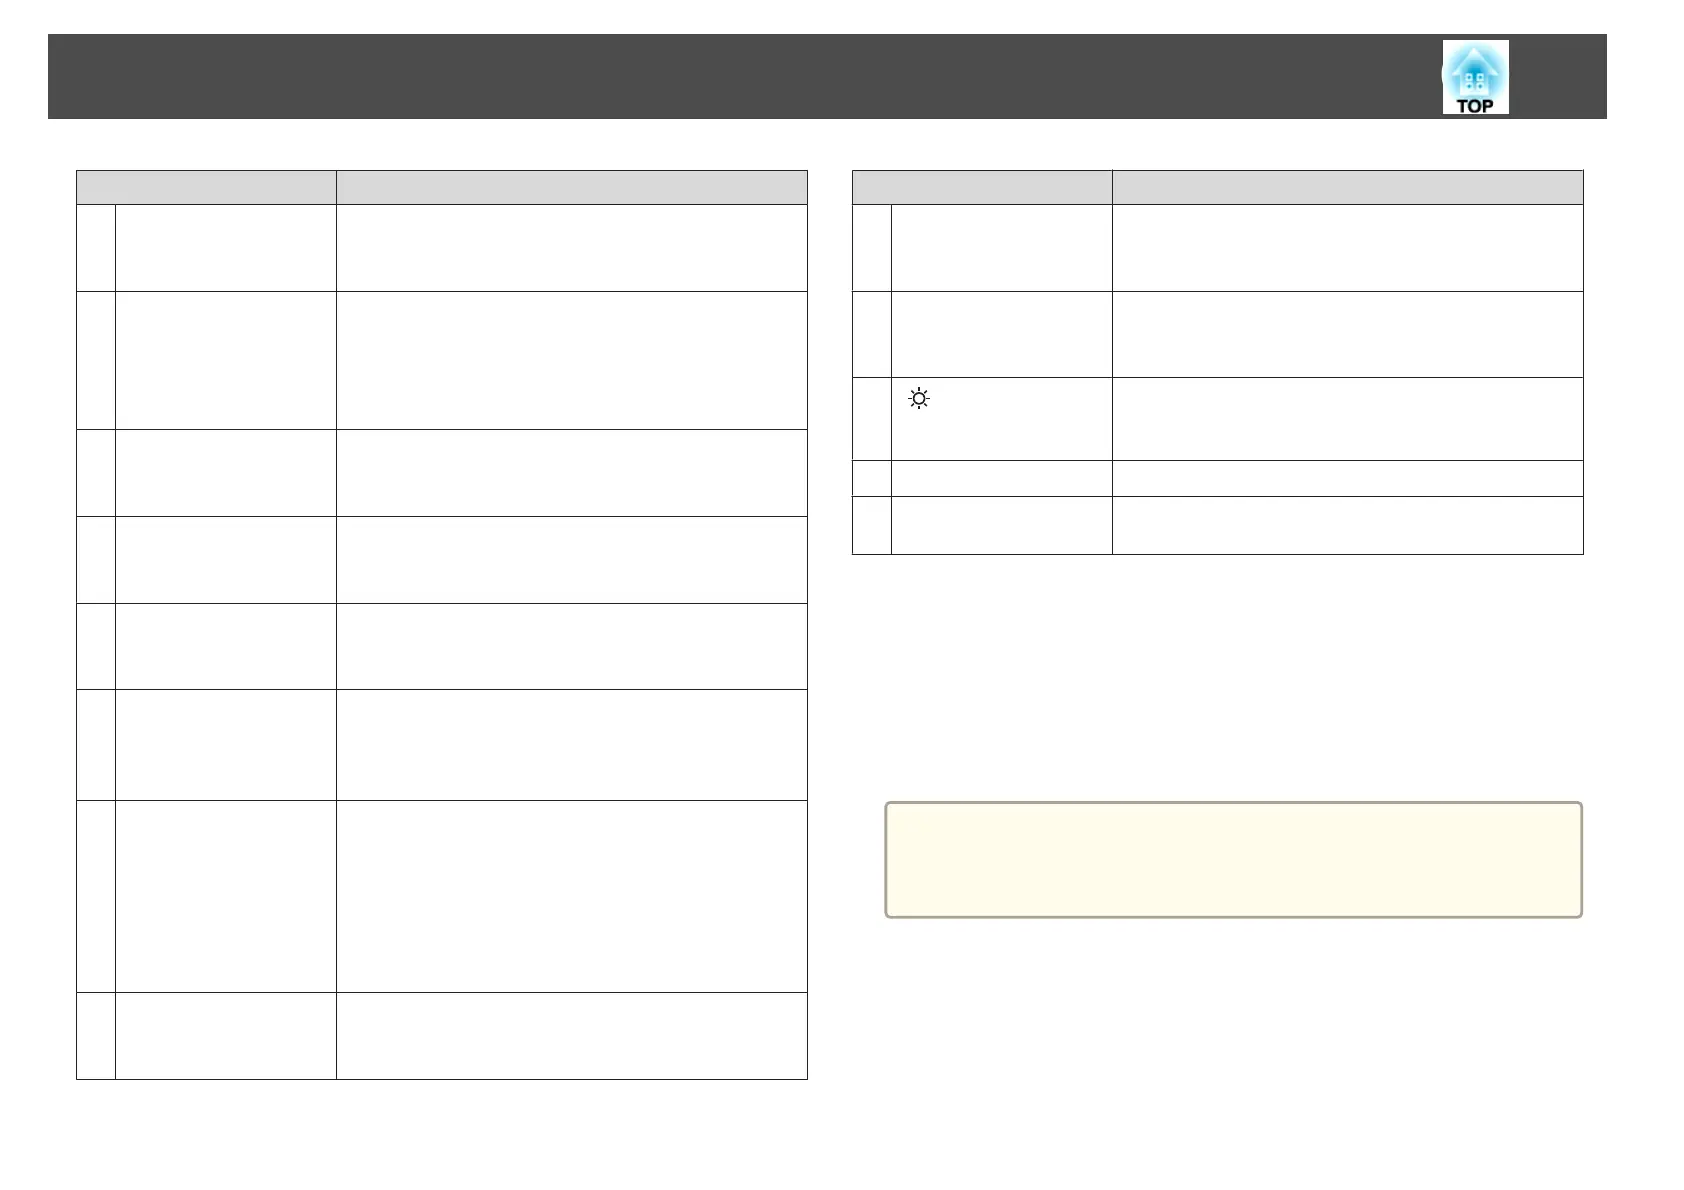This screenshot has width=1684, height=1190.
Task: Click the first row's description cell in left table
Action: tap(572, 248)
